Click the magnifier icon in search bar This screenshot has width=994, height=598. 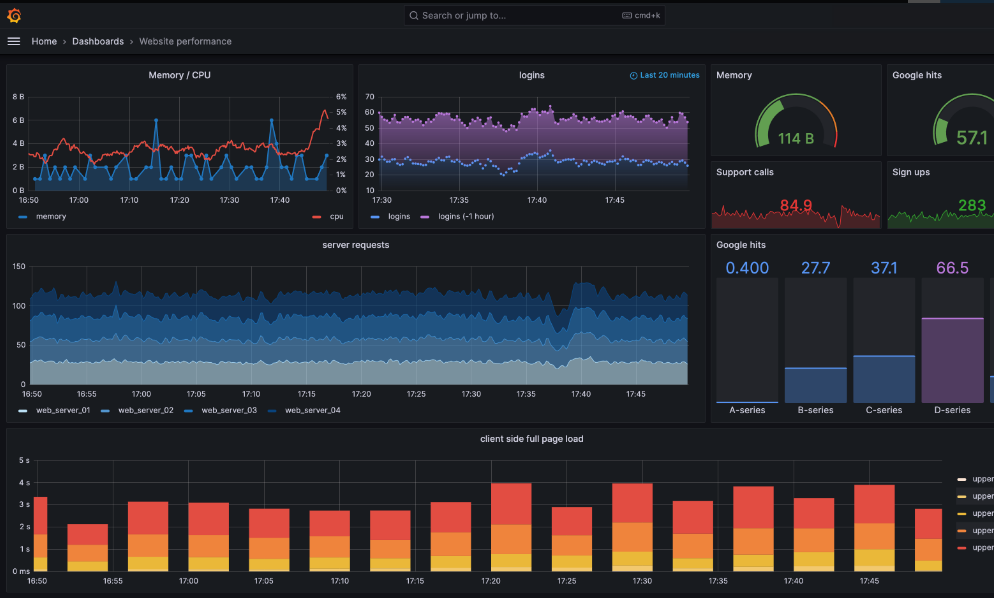pos(414,16)
